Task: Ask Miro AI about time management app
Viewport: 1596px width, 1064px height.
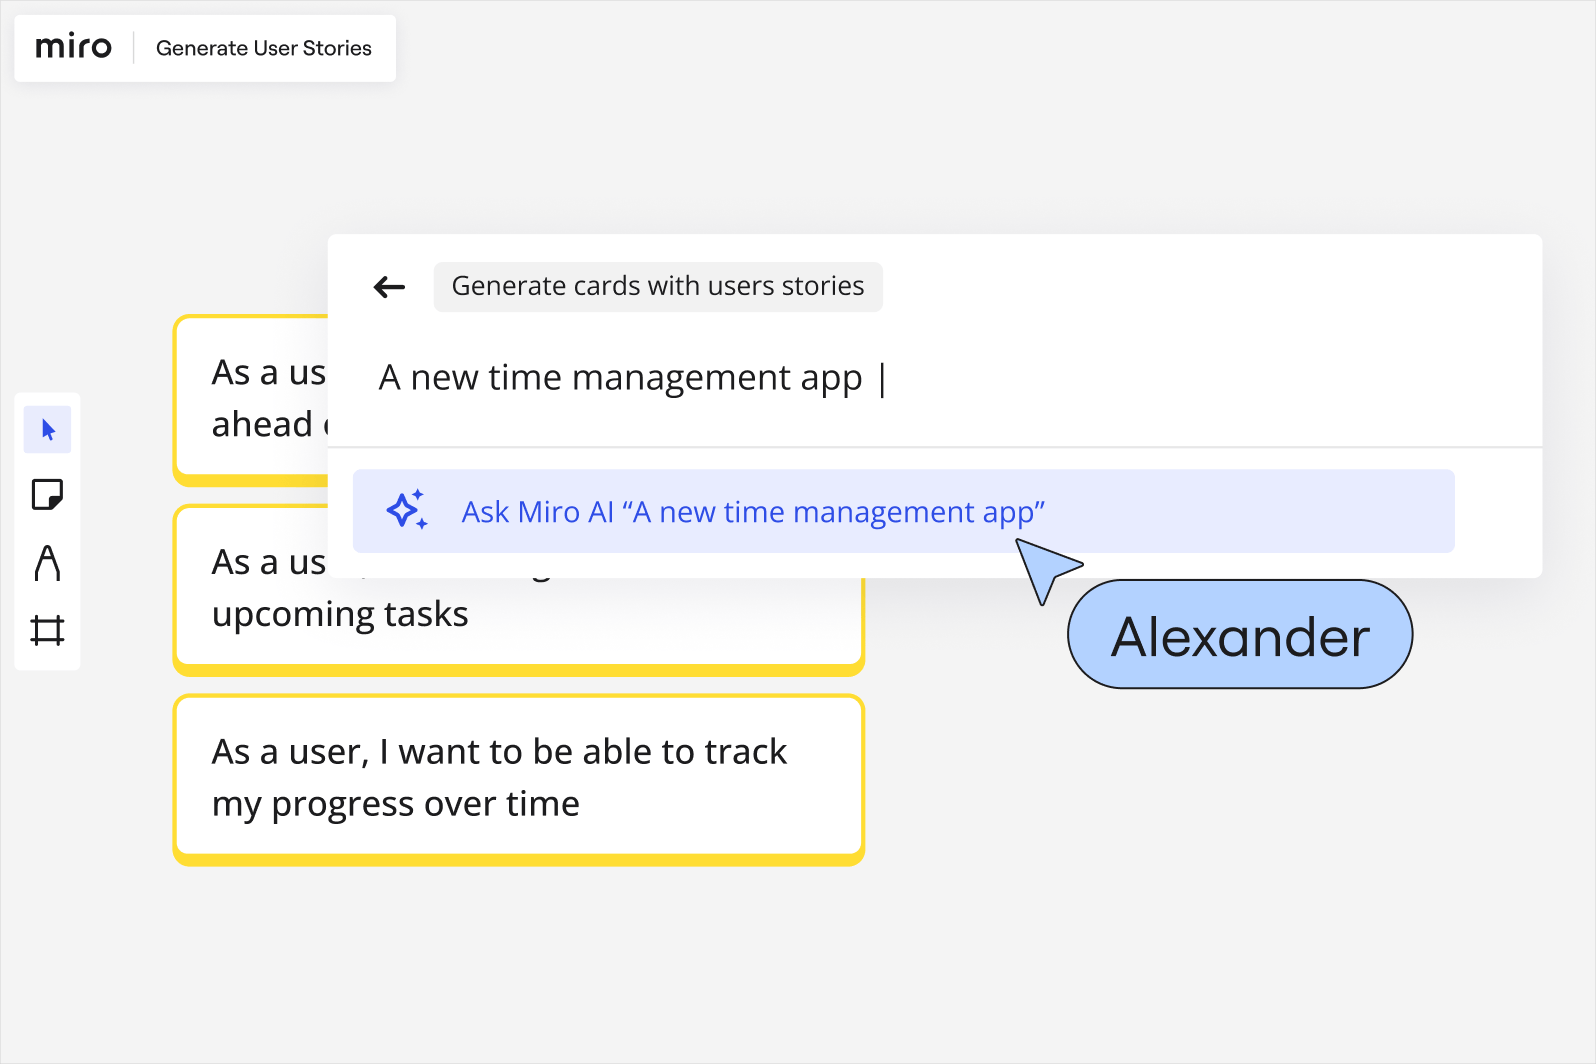Action: (903, 511)
